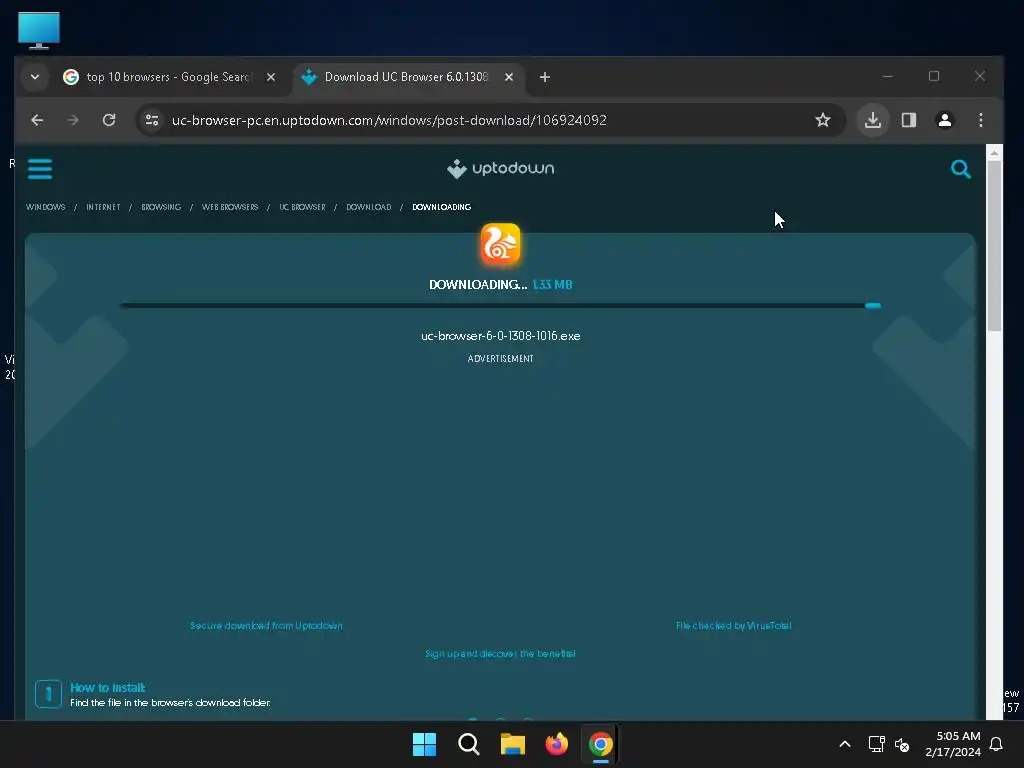1024x768 pixels.
Task: Open the Chrome downloads tray icon
Action: 872,120
